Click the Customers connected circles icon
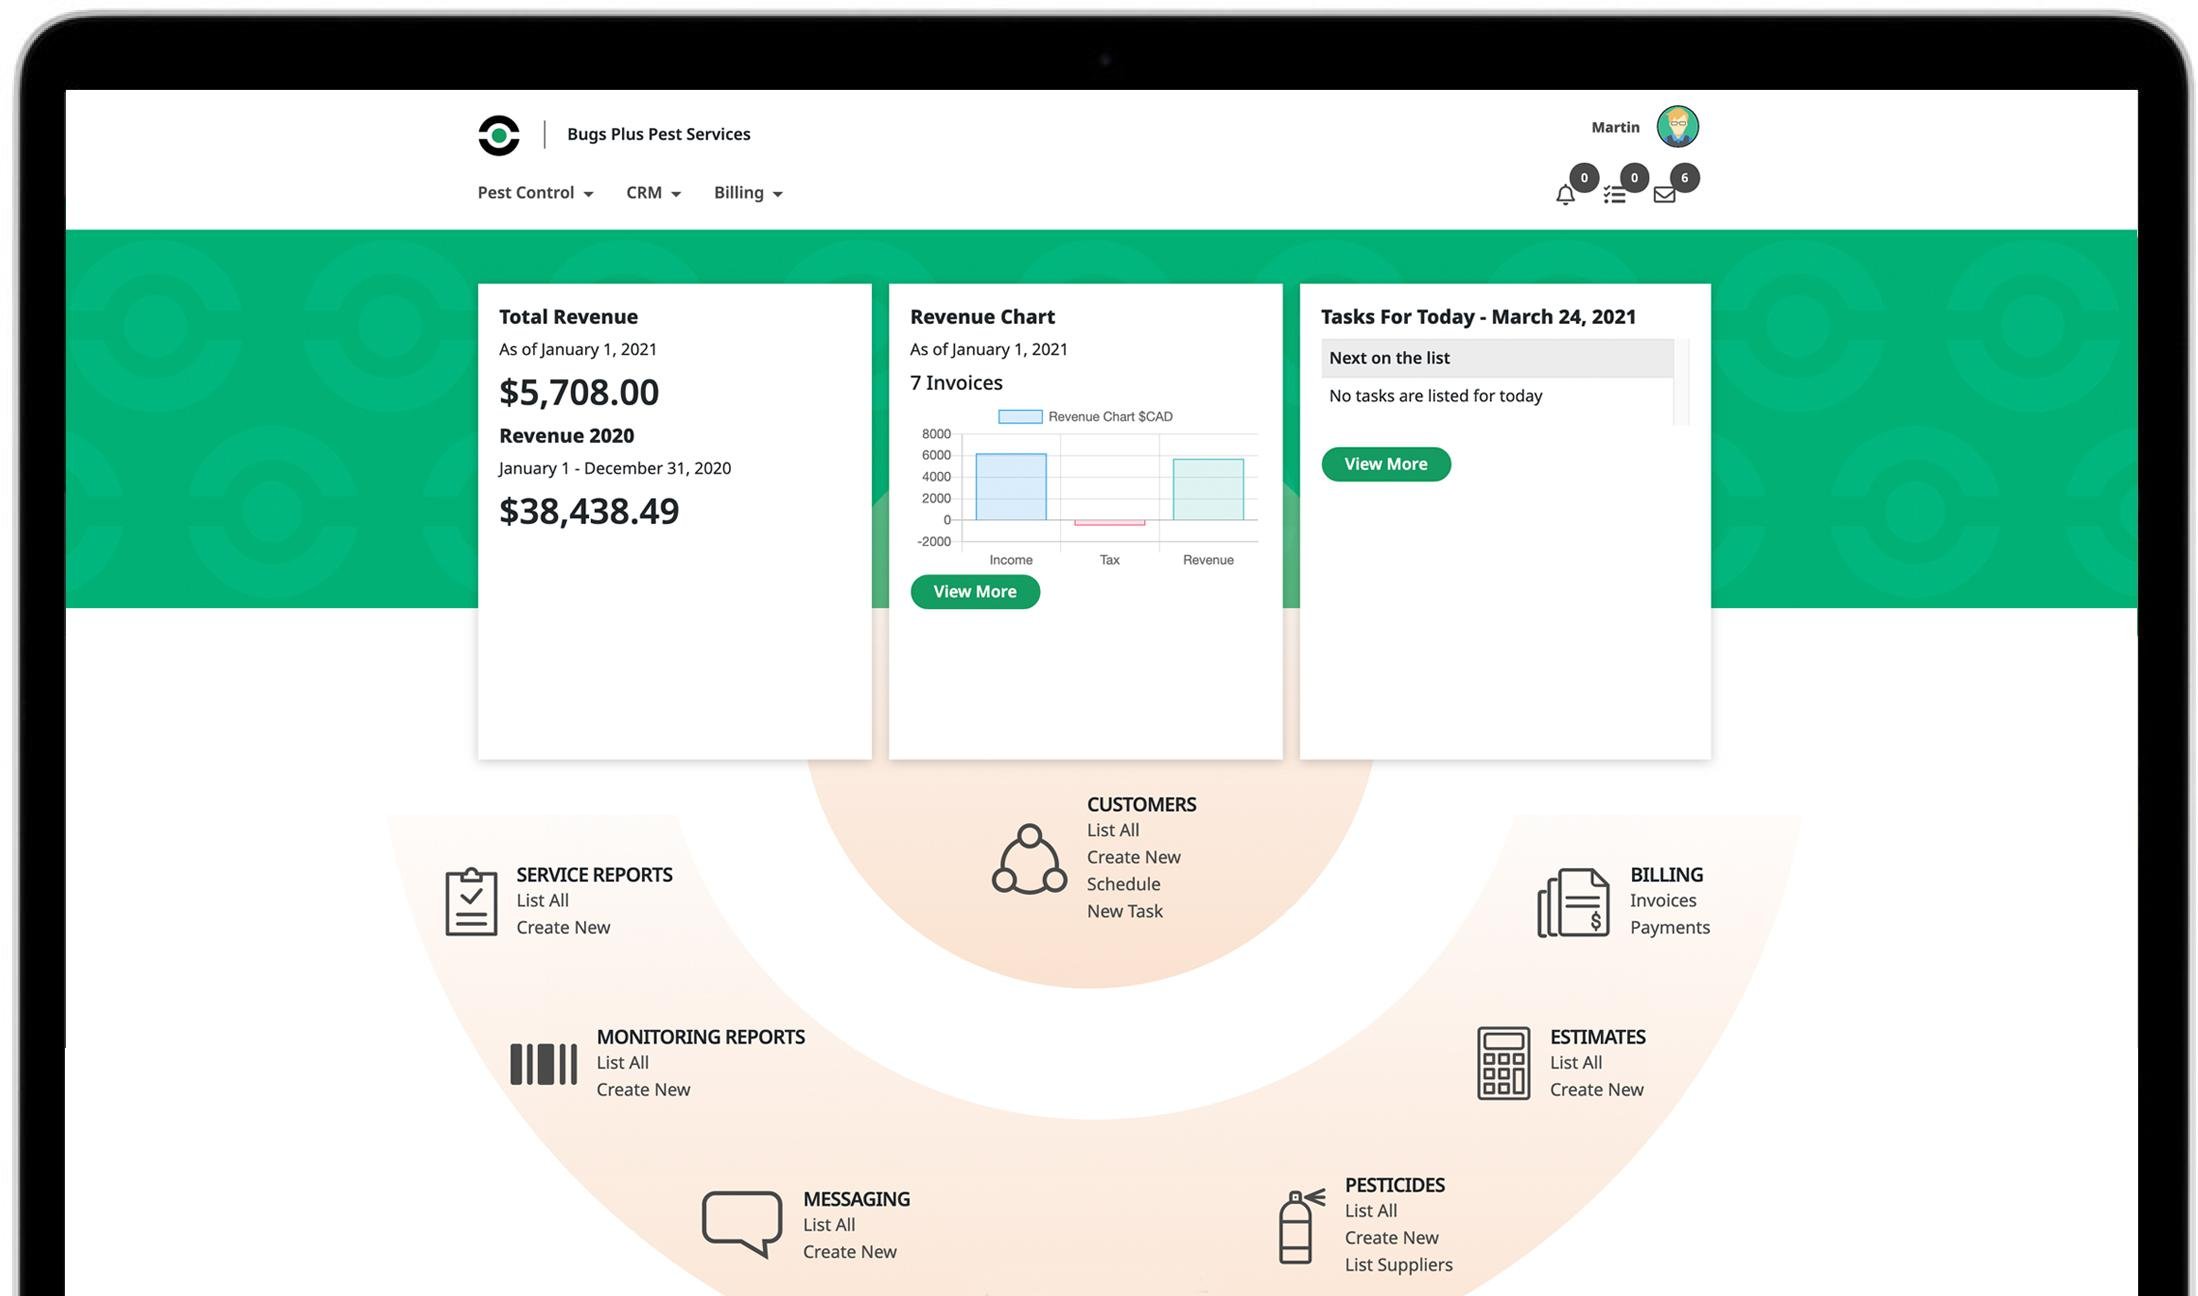The width and height of the screenshot is (2198, 1296). coord(1029,860)
